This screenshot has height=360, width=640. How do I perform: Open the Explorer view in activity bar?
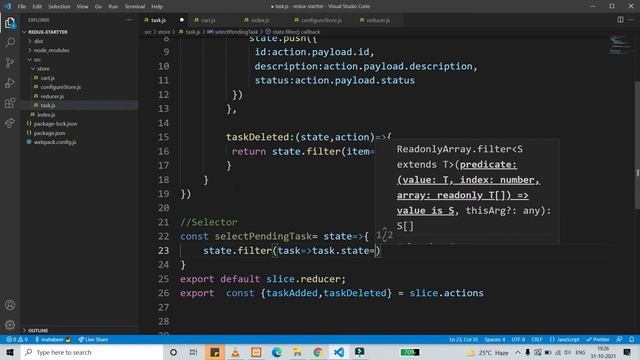[x=10, y=23]
